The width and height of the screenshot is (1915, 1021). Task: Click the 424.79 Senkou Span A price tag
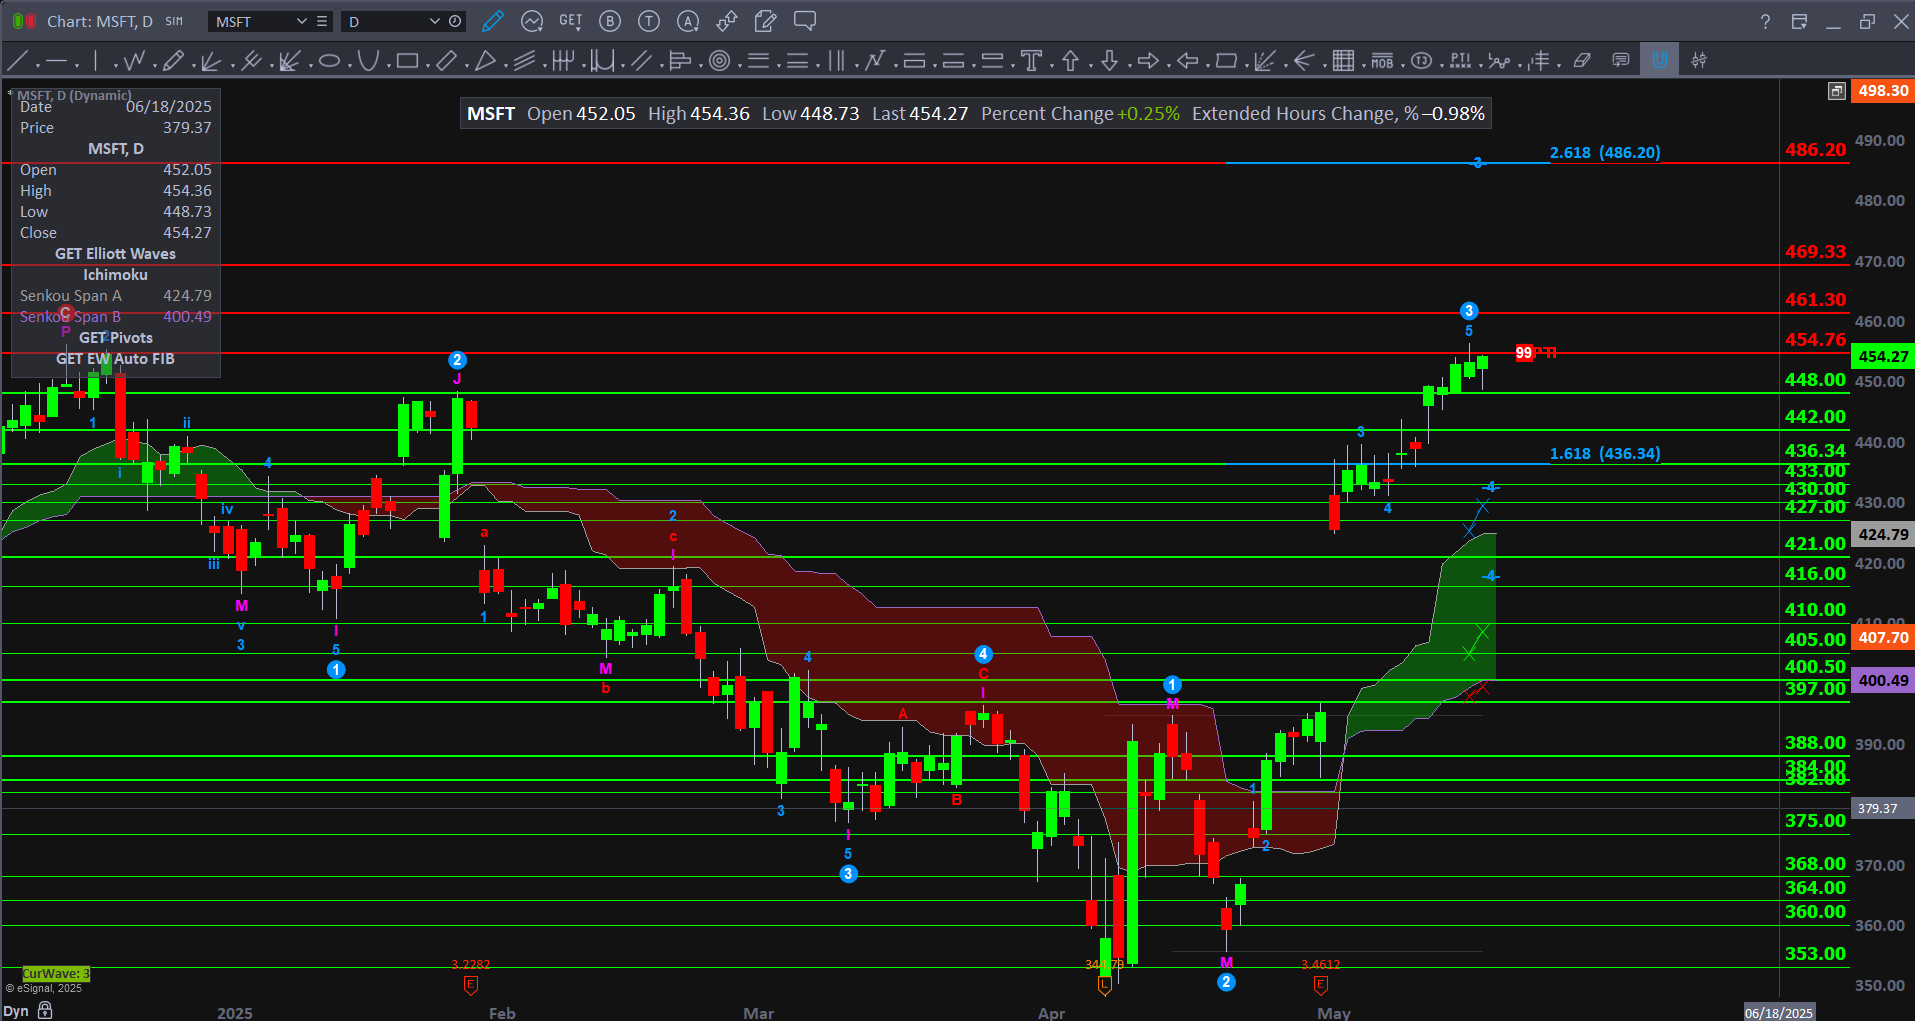click(x=1883, y=534)
